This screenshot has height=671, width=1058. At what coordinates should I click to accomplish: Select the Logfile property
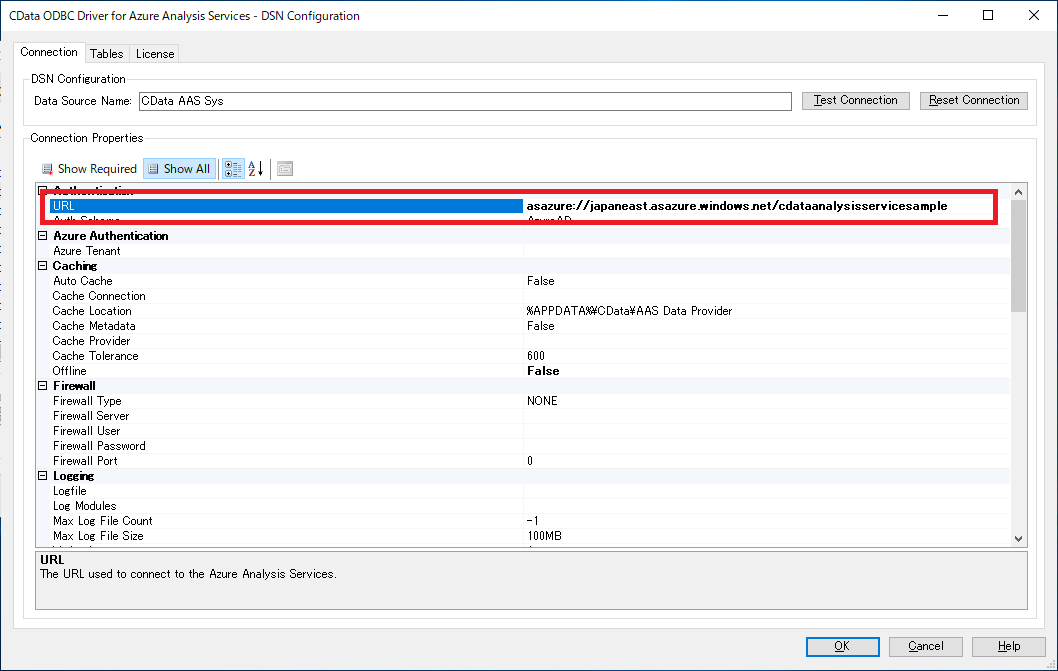point(69,491)
